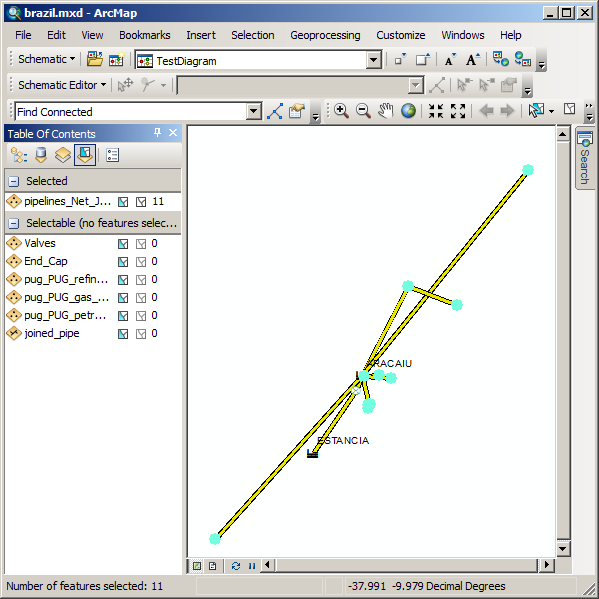The image size is (599, 599).
Task: Toggle selectable for Valves layer
Action: [x=123, y=244]
